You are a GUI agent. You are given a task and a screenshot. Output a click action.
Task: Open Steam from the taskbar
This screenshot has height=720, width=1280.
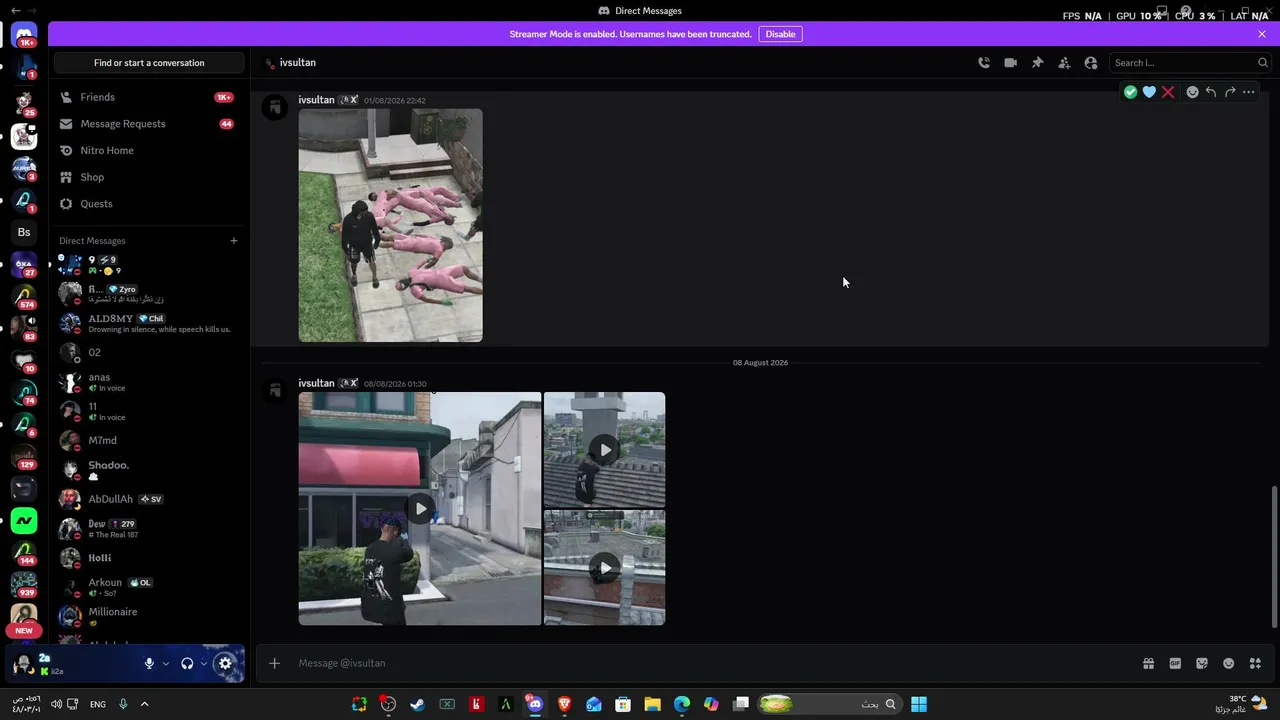pyautogui.click(x=417, y=704)
